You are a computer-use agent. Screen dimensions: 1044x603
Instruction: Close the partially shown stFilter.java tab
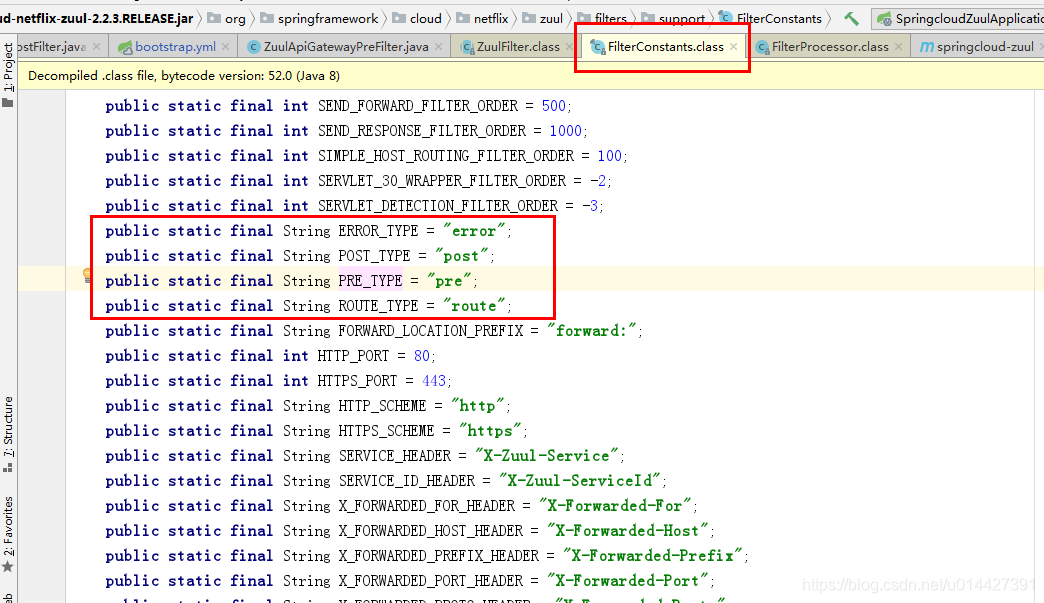tap(97, 47)
